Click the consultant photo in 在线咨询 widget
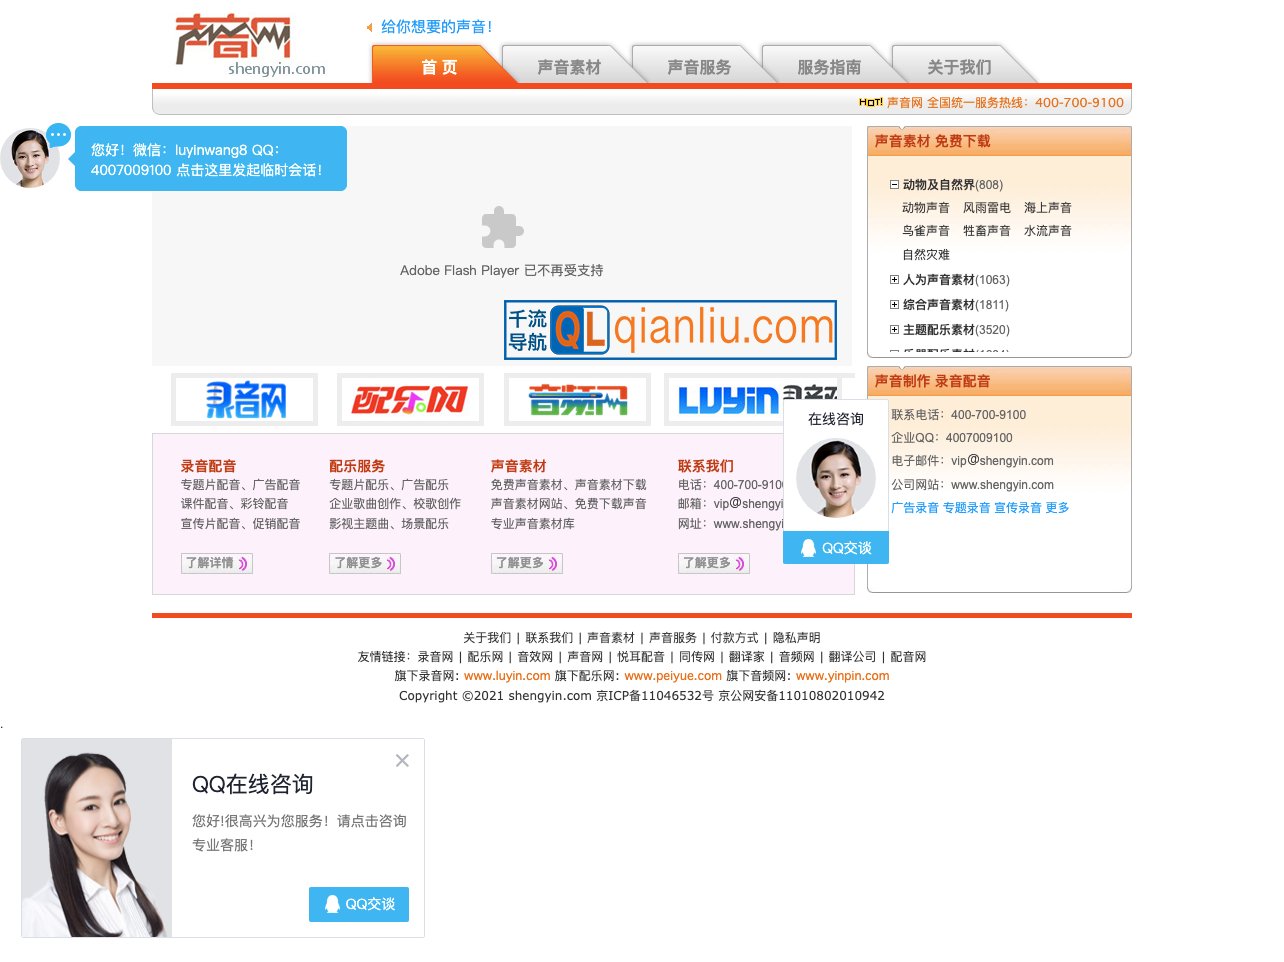The height and width of the screenshot is (962, 1284). pos(835,478)
